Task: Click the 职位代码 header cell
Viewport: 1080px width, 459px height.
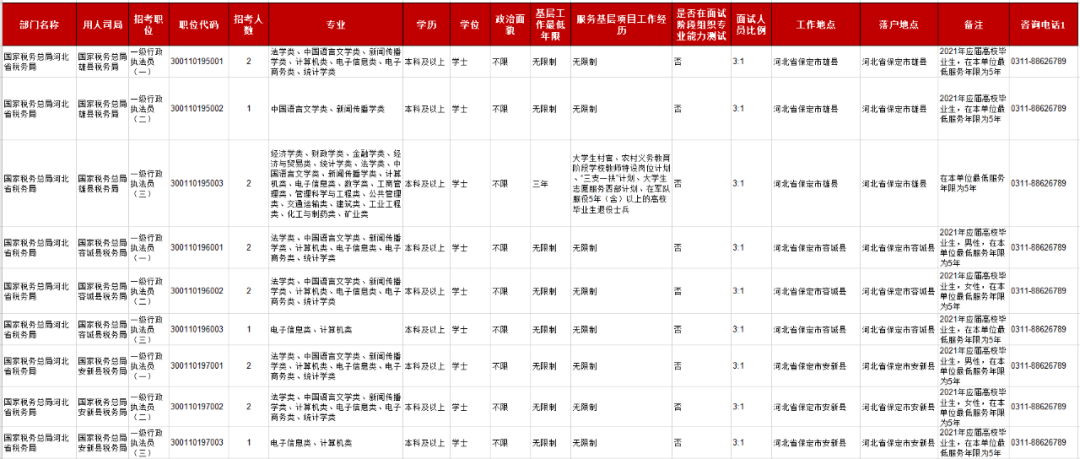Action: (x=198, y=24)
